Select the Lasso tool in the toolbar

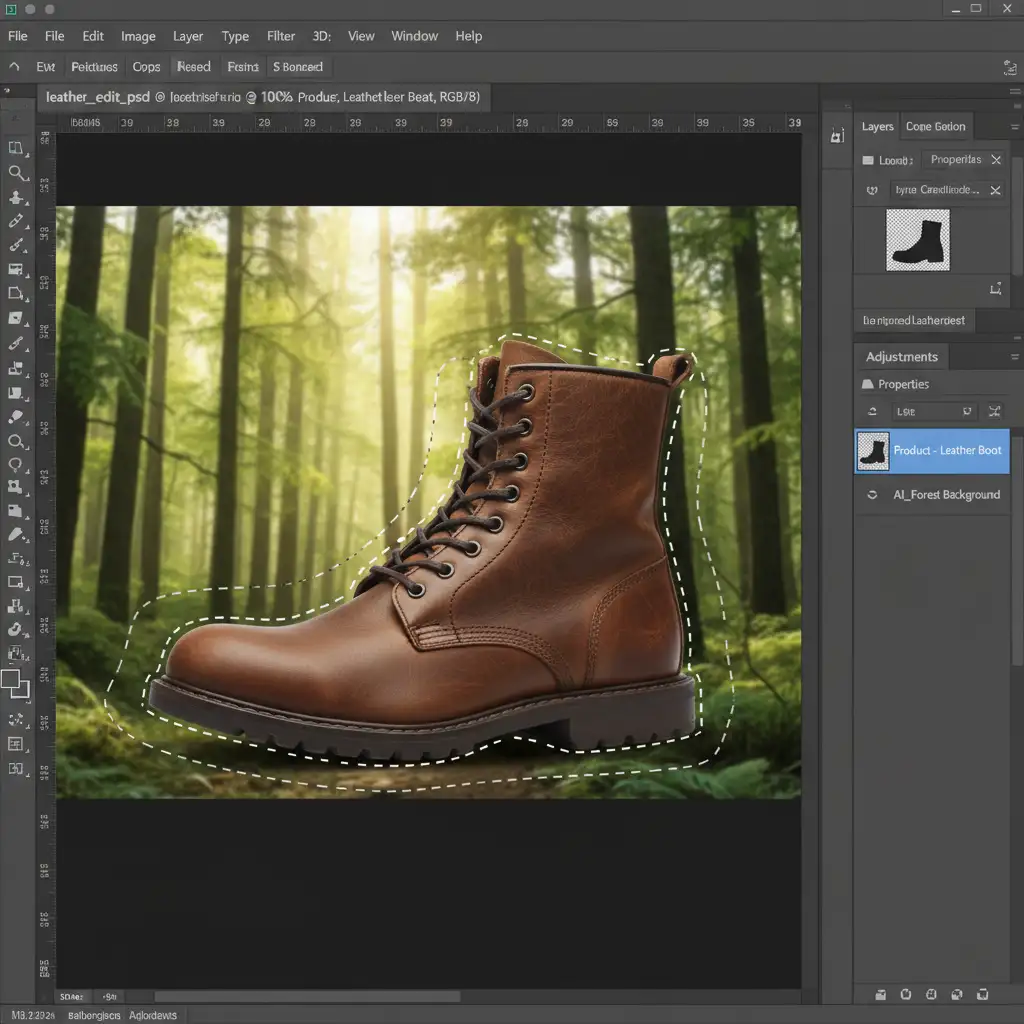pos(16,464)
